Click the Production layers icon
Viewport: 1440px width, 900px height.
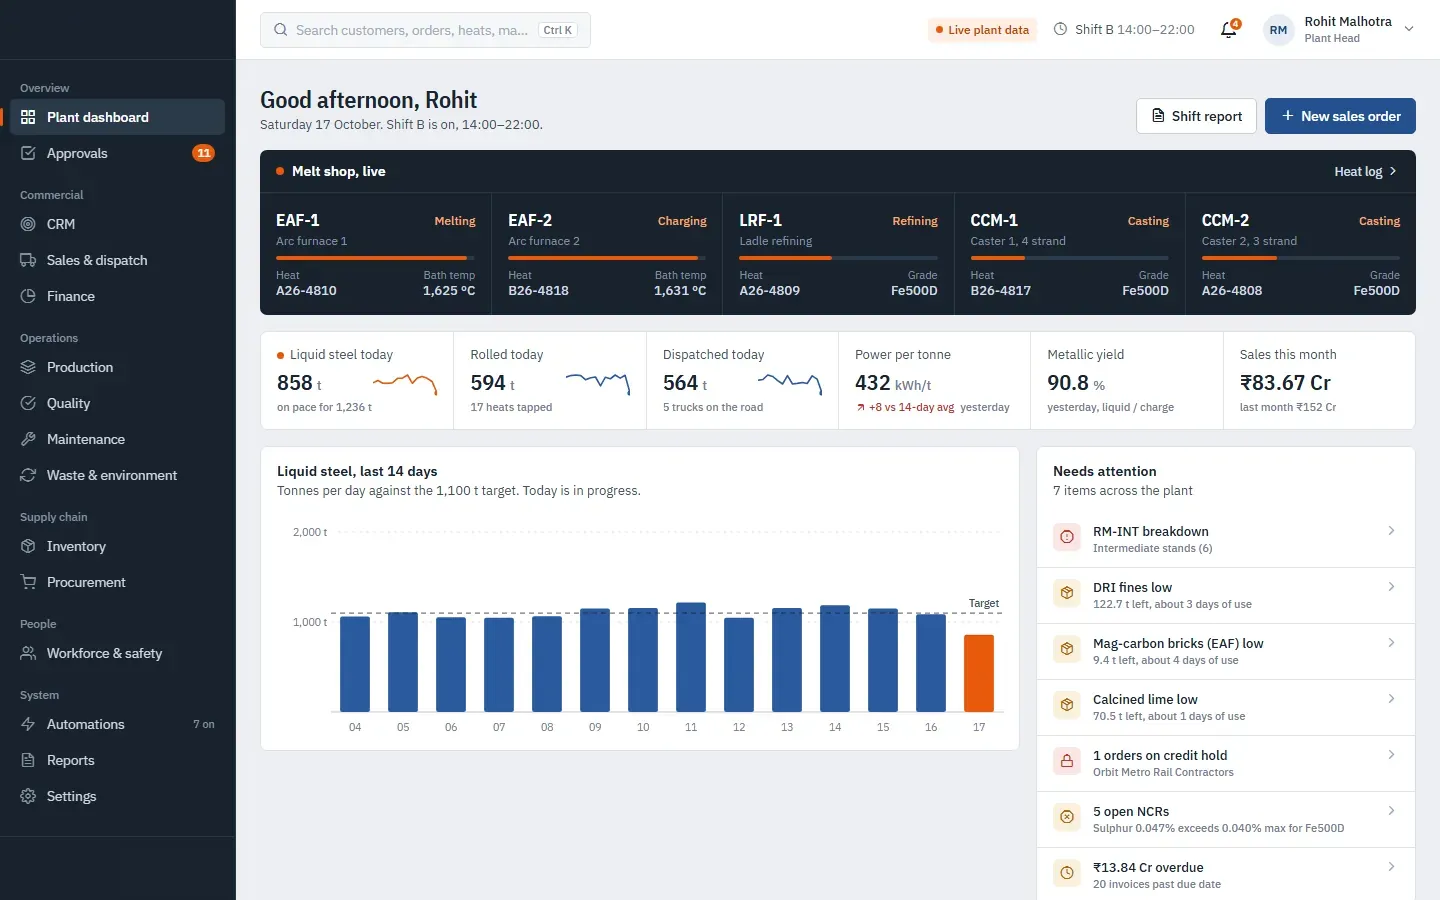pyautogui.click(x=28, y=367)
